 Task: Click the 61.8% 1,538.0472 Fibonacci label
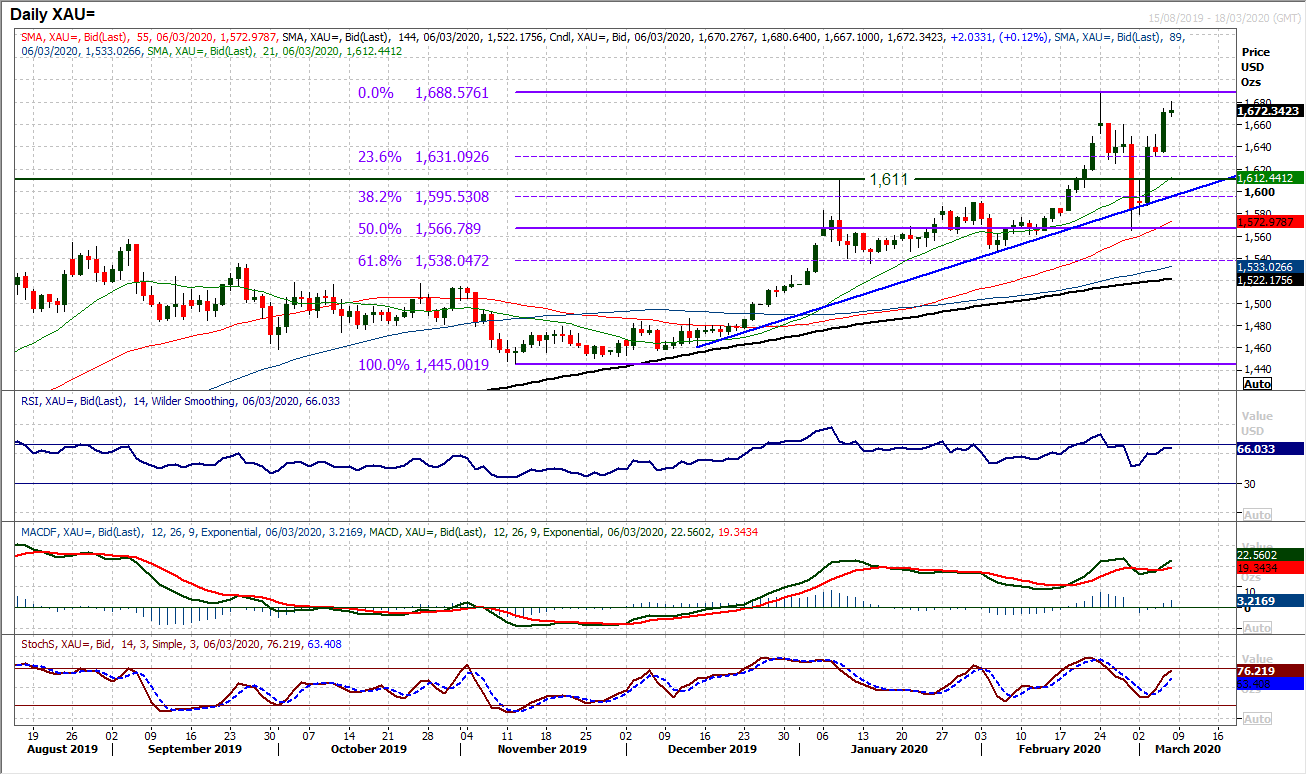(x=424, y=260)
